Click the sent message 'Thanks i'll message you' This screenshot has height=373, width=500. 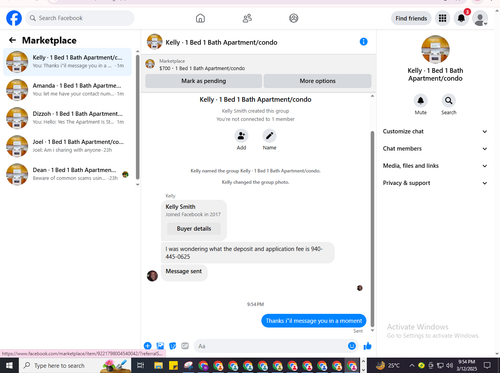tap(314, 321)
